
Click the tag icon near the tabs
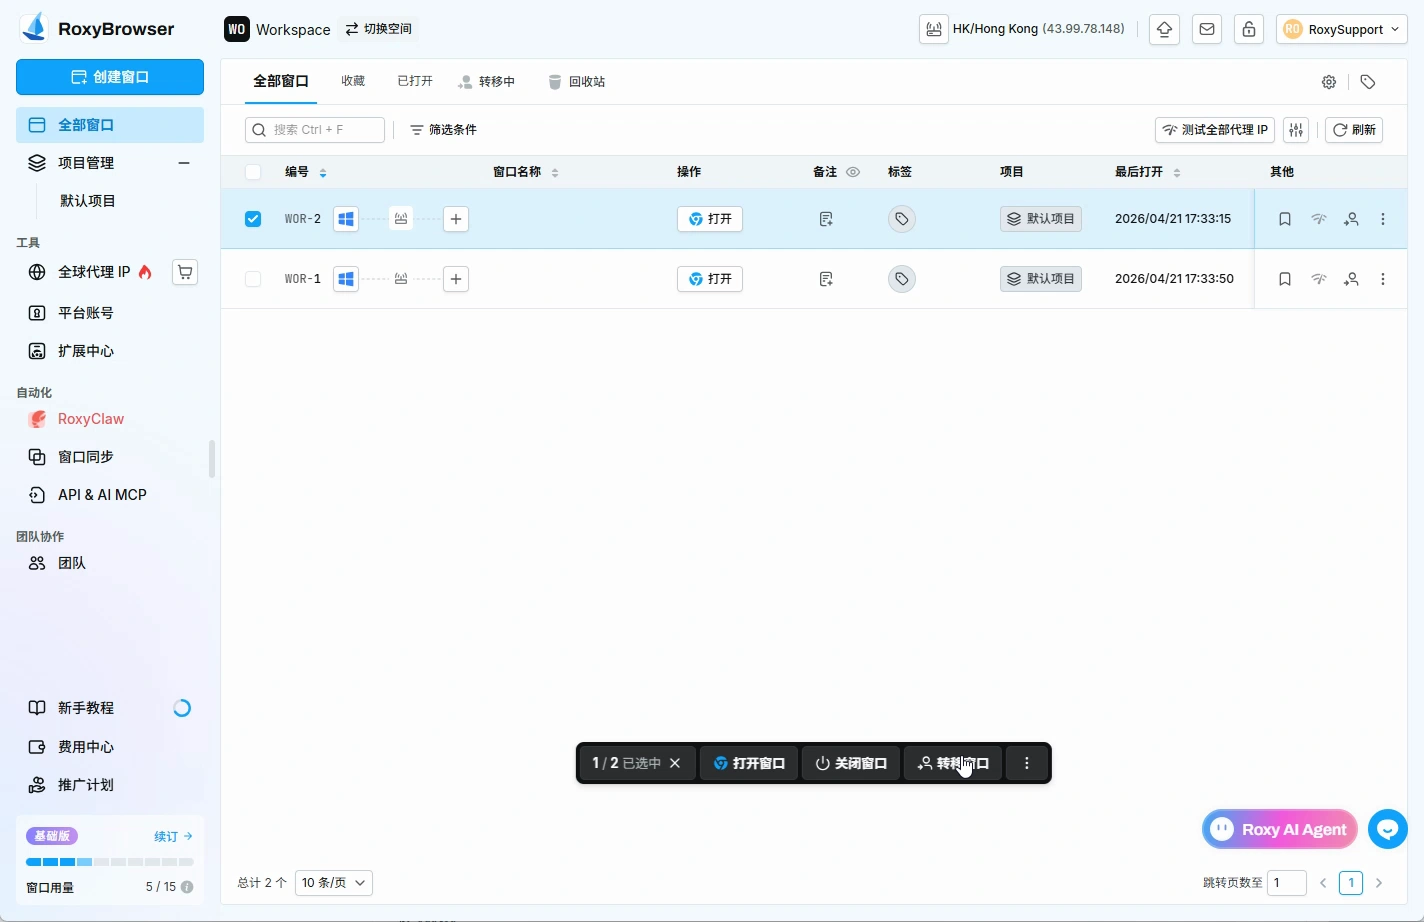tap(1368, 82)
